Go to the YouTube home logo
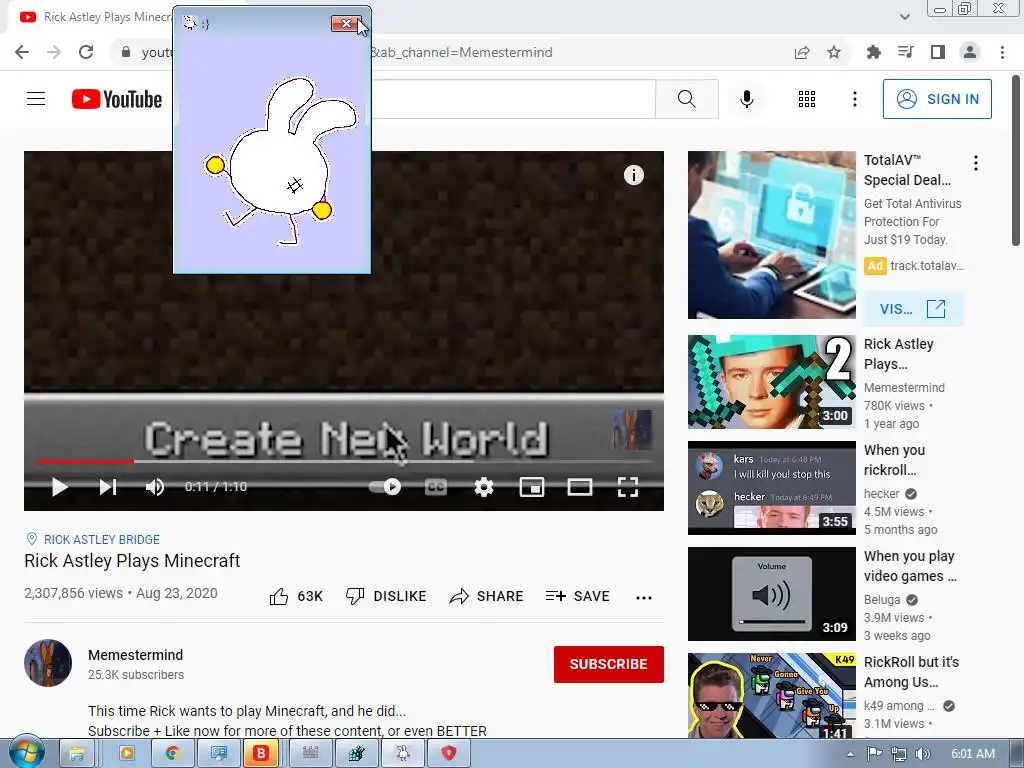 tap(117, 99)
